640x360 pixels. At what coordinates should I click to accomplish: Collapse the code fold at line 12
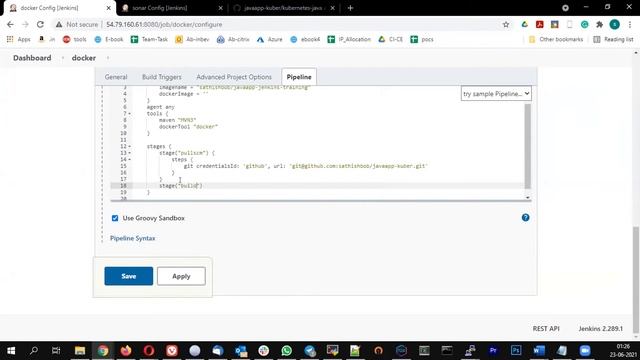coord(130,146)
